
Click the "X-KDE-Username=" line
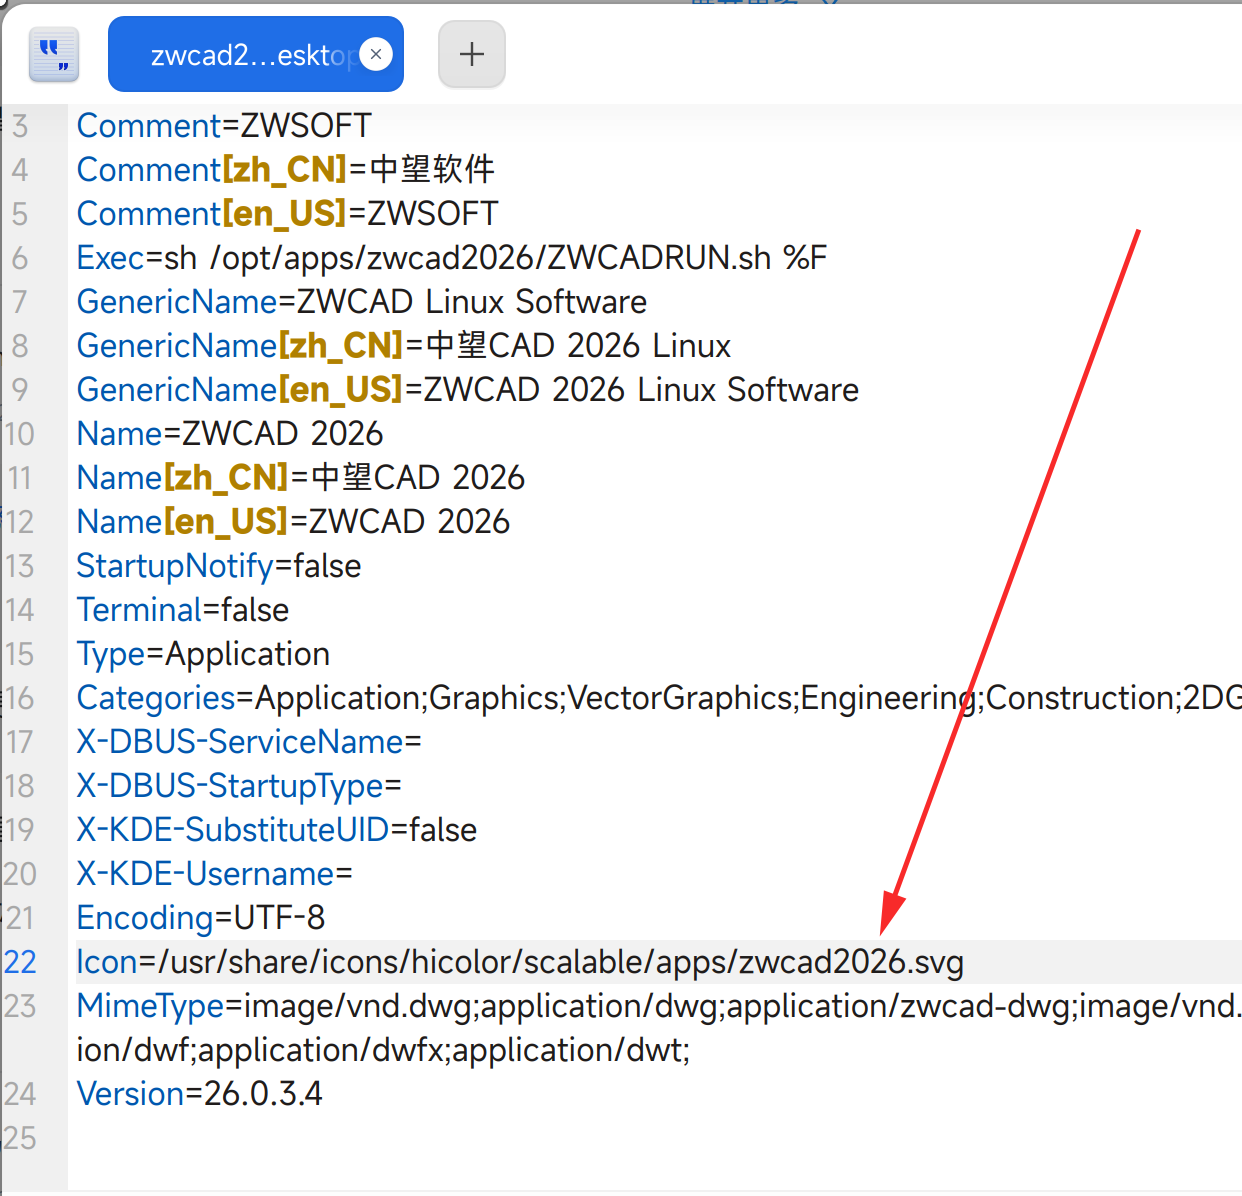pyautogui.click(x=215, y=874)
